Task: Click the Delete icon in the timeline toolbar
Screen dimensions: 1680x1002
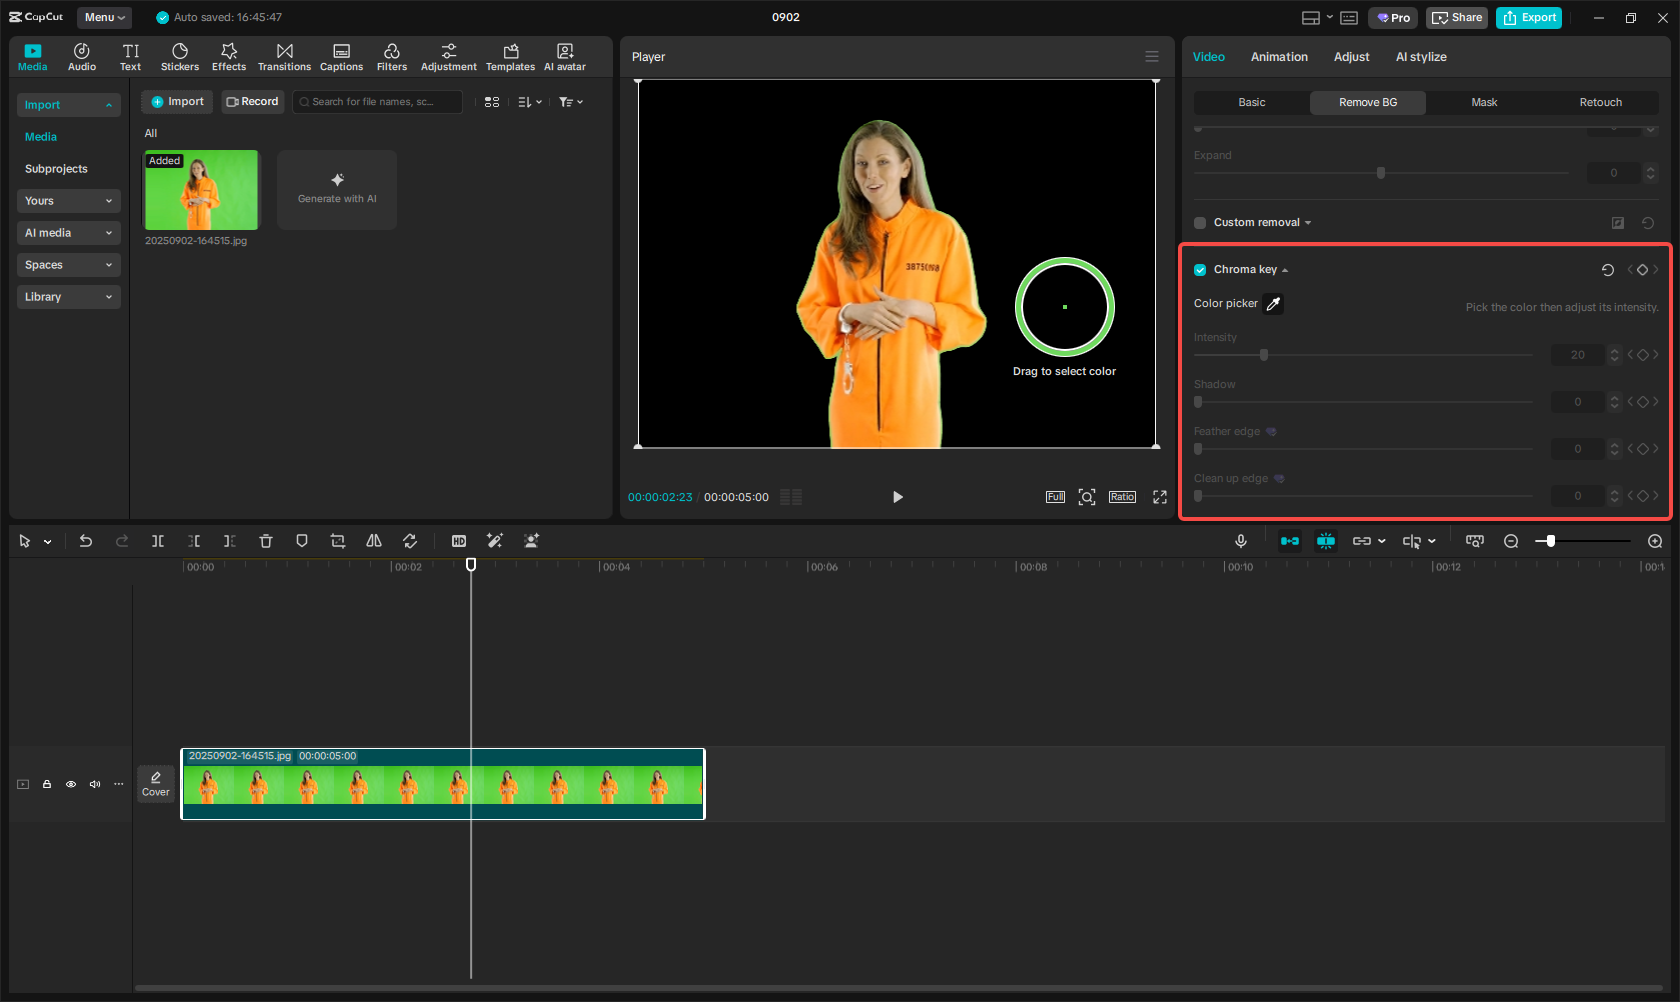Action: tap(266, 541)
